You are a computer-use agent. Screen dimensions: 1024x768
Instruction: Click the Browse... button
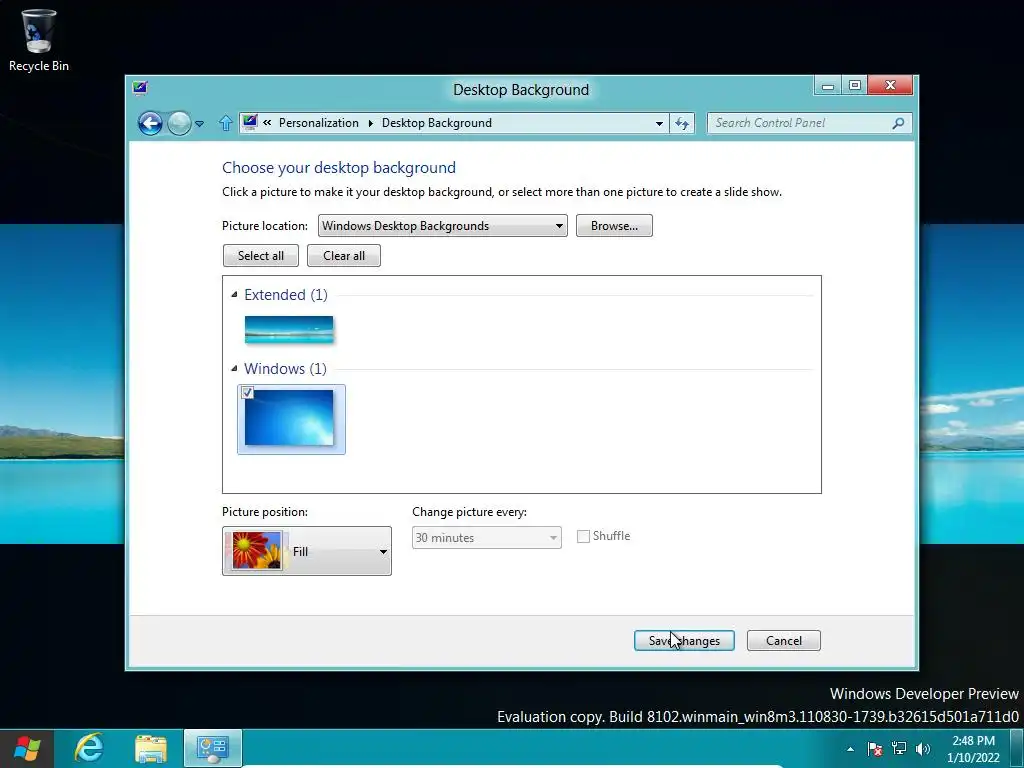[x=614, y=225]
